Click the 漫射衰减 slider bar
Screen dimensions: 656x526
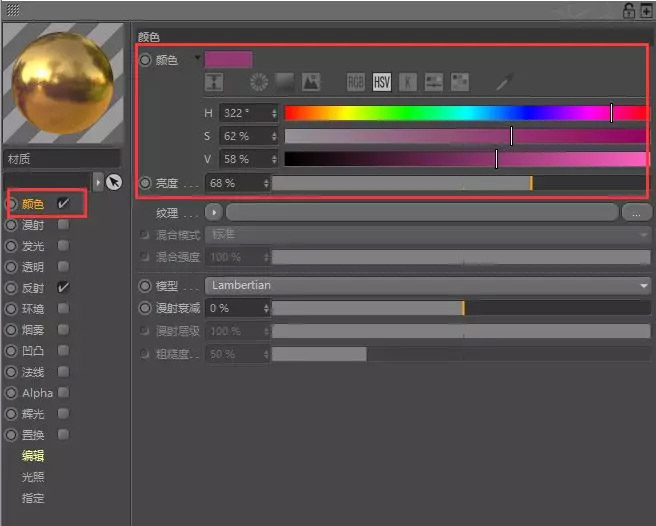pos(461,308)
